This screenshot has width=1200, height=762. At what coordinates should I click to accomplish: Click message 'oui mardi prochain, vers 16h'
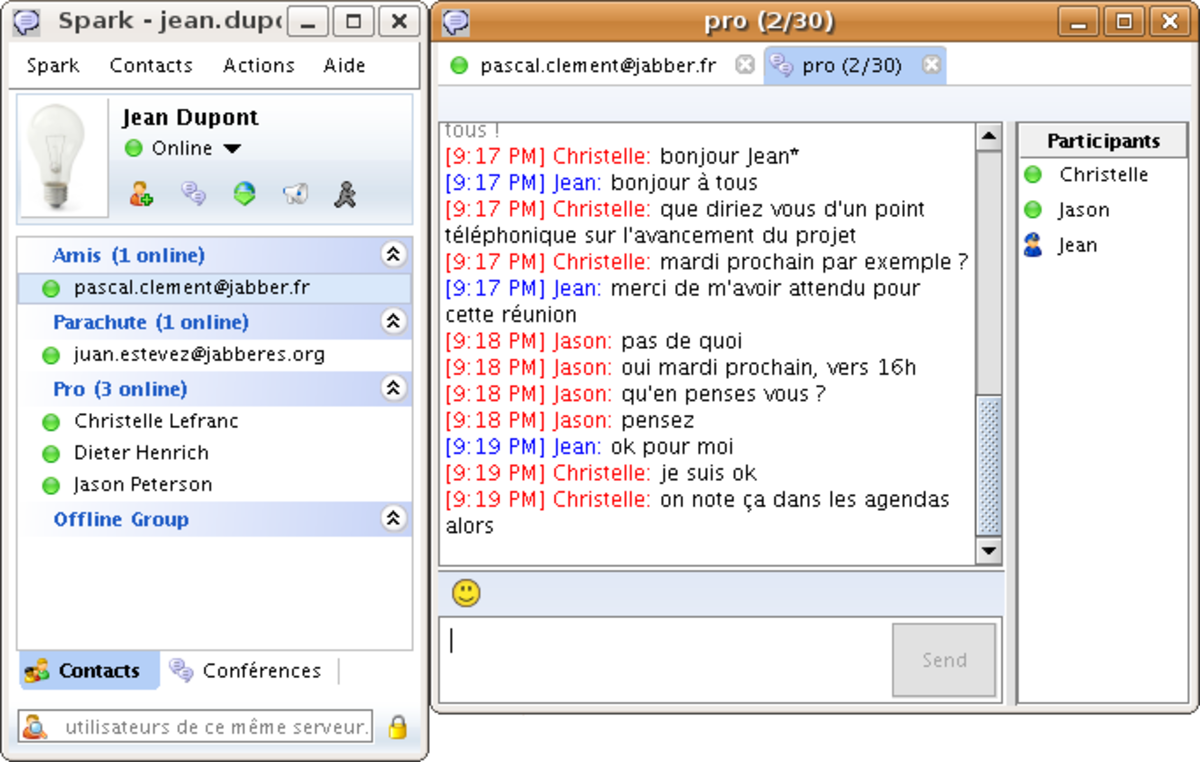tap(768, 368)
